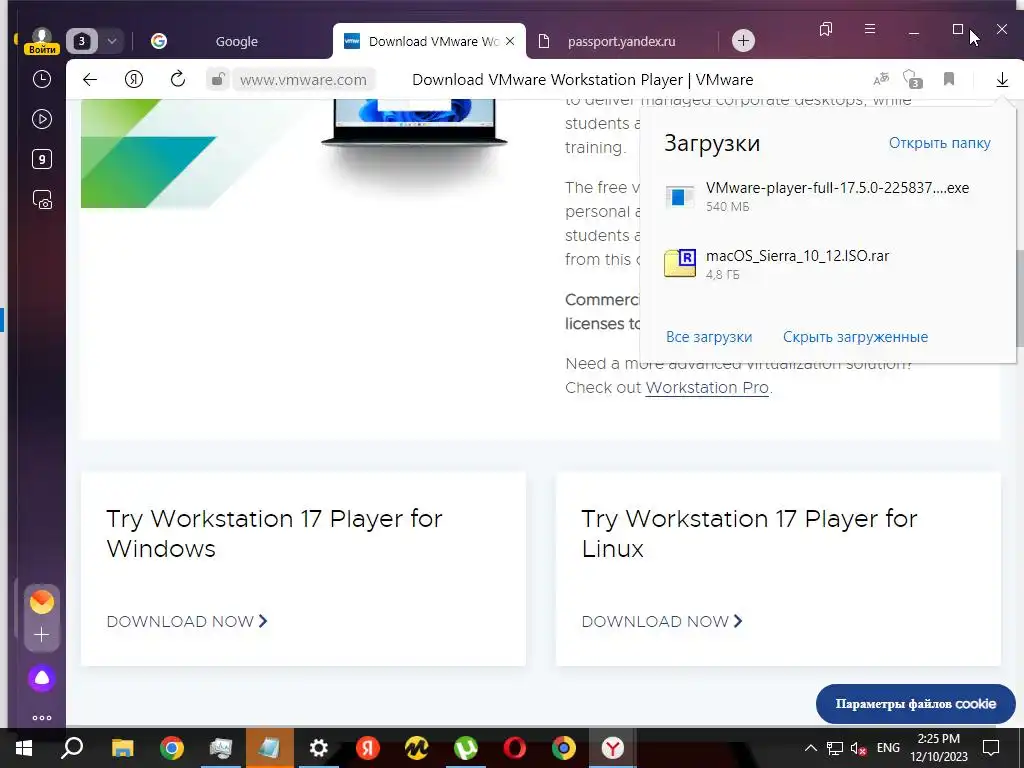
Task: Click the Войти profile avatar
Action: coord(42,40)
